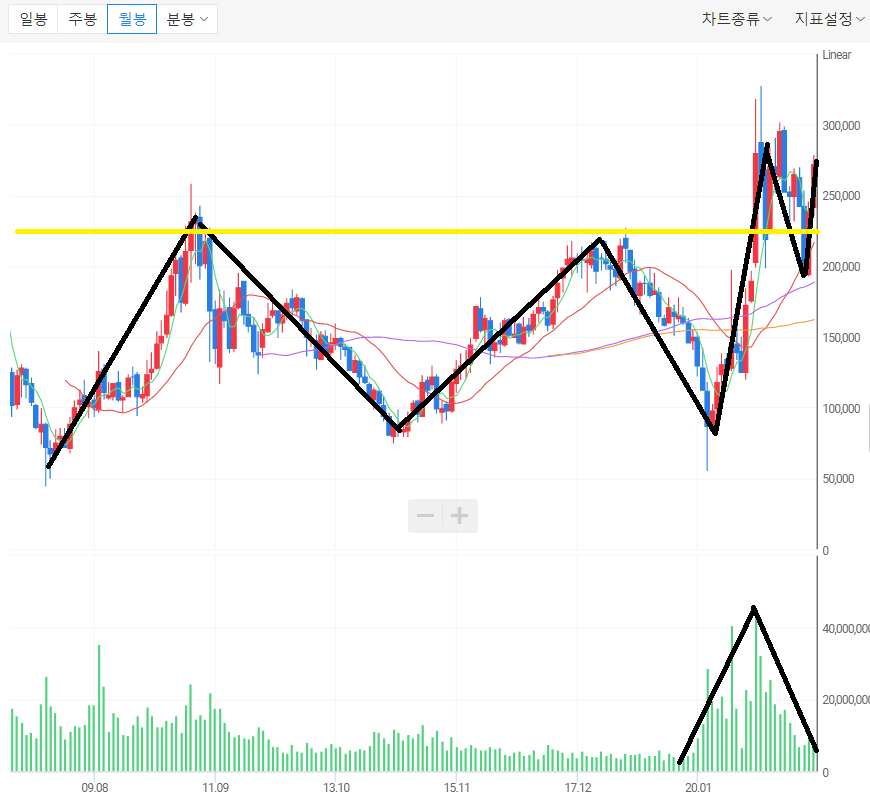Click the 15.11 date axis label

tap(457, 788)
